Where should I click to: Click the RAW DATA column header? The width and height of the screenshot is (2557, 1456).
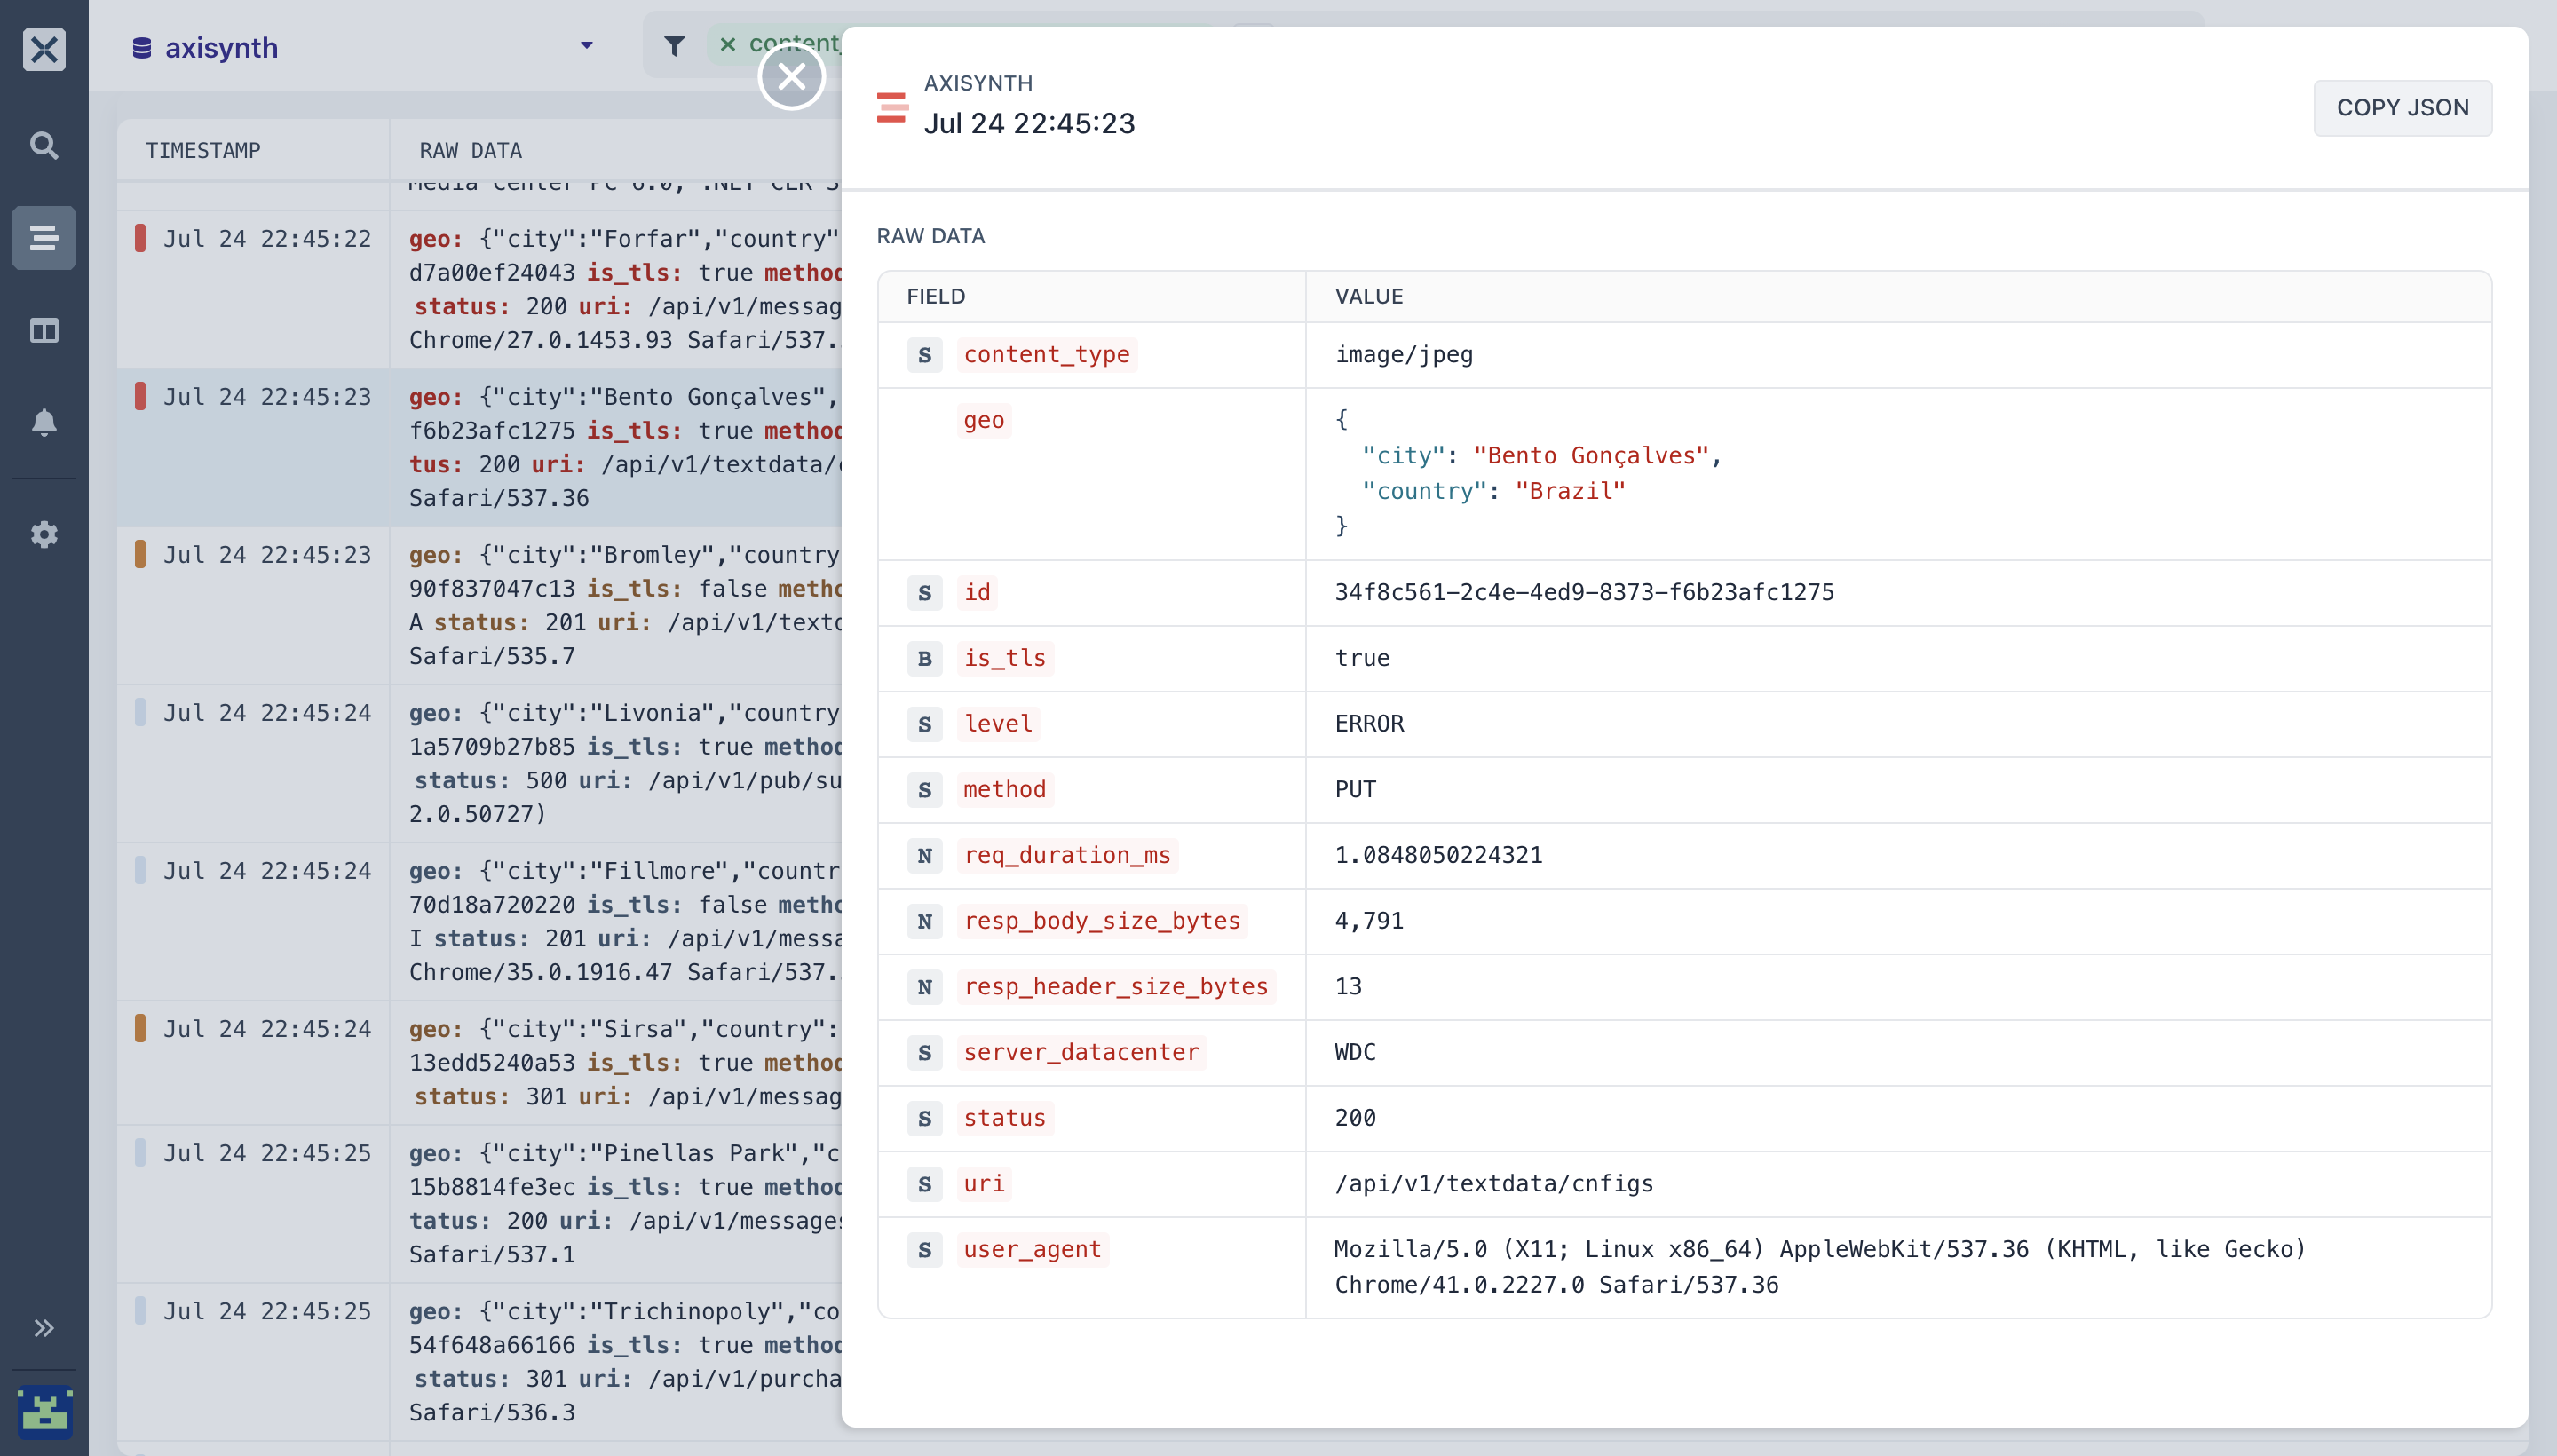pos(470,150)
